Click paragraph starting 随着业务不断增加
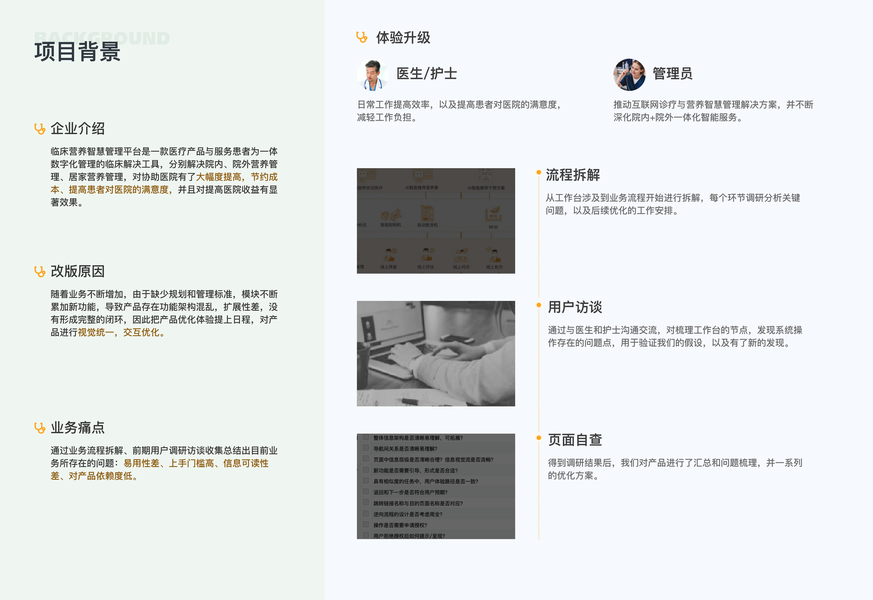The width and height of the screenshot is (873, 600). [x=164, y=313]
